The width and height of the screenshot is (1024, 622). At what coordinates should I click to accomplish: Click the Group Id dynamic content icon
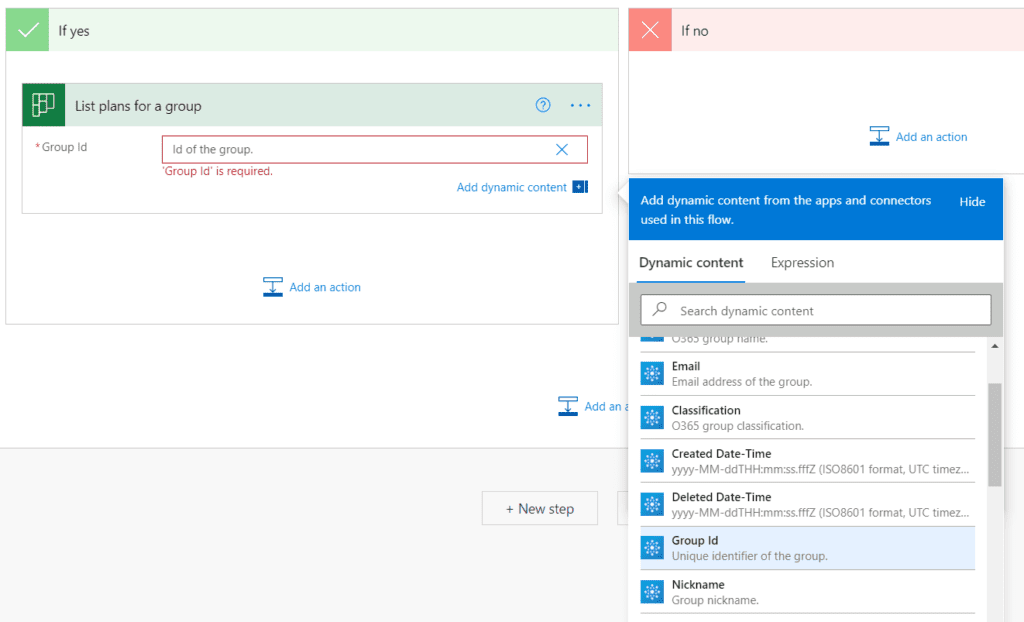pos(652,548)
